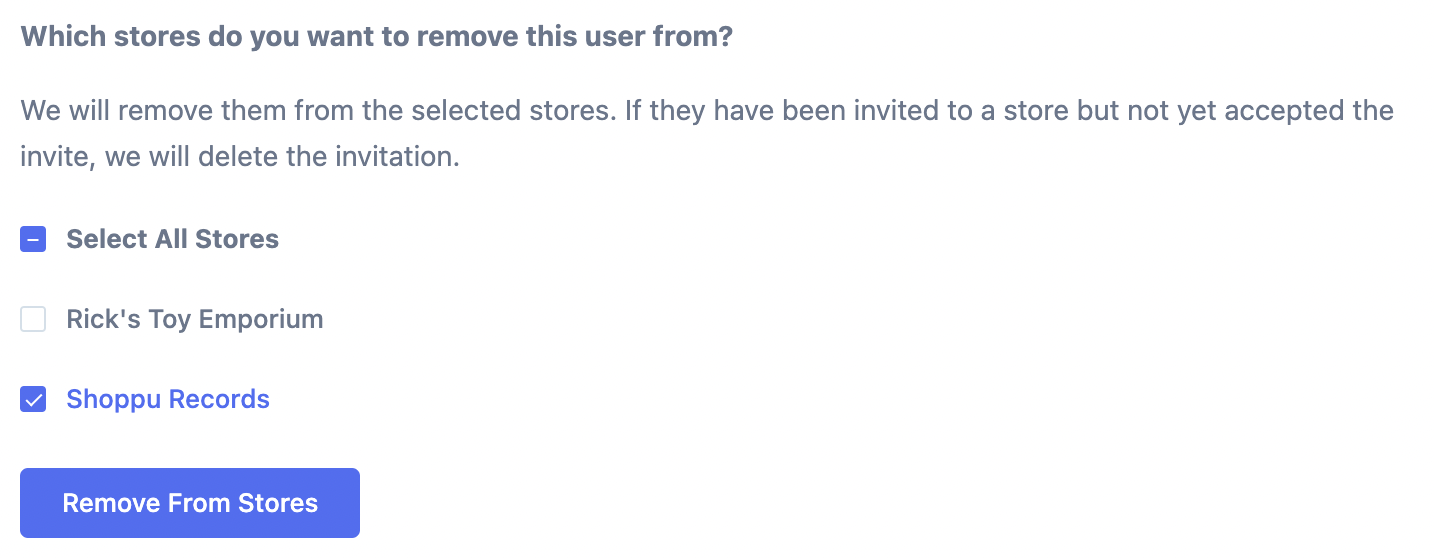
Task: Click the checkmark icon next to Shoppu Records
Action: coord(33,400)
